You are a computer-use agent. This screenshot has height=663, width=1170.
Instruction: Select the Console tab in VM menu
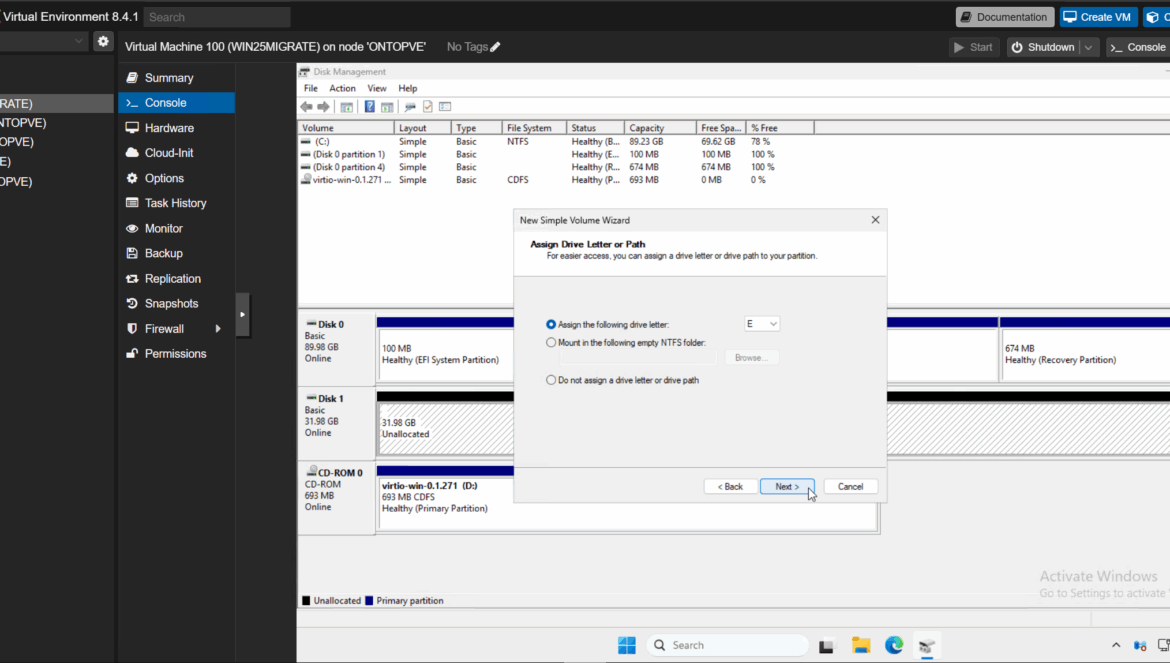(x=177, y=103)
